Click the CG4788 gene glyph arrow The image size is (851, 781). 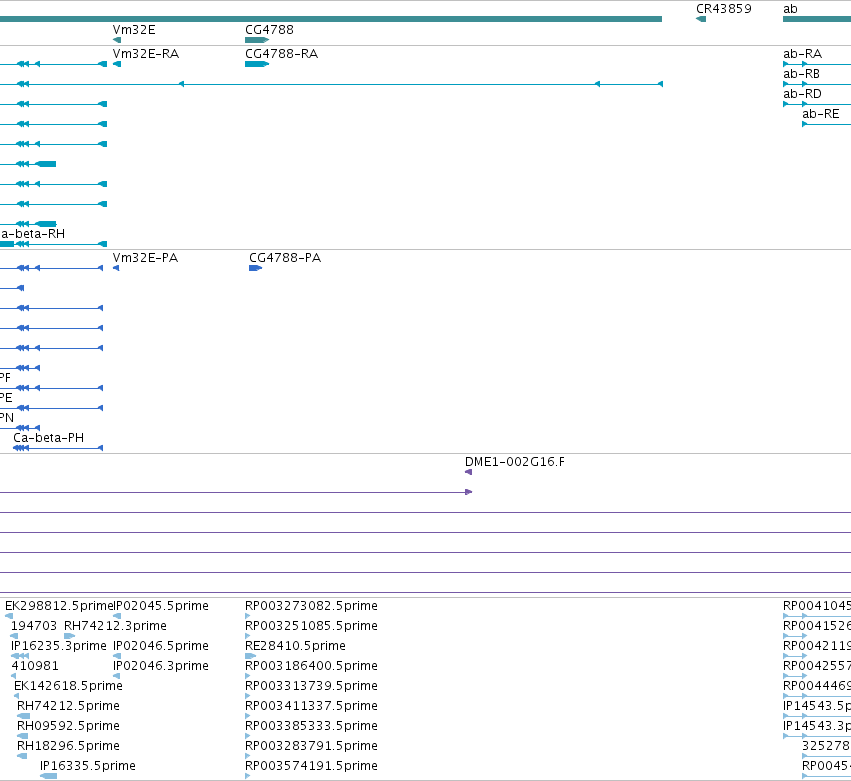(x=257, y=40)
